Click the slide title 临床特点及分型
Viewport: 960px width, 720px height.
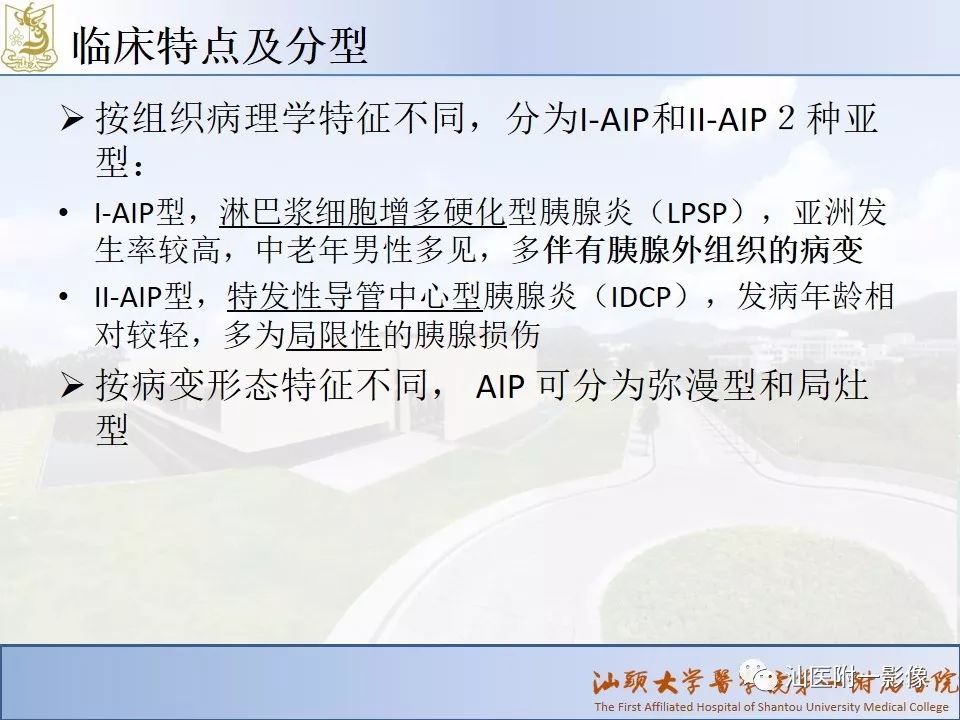point(220,45)
